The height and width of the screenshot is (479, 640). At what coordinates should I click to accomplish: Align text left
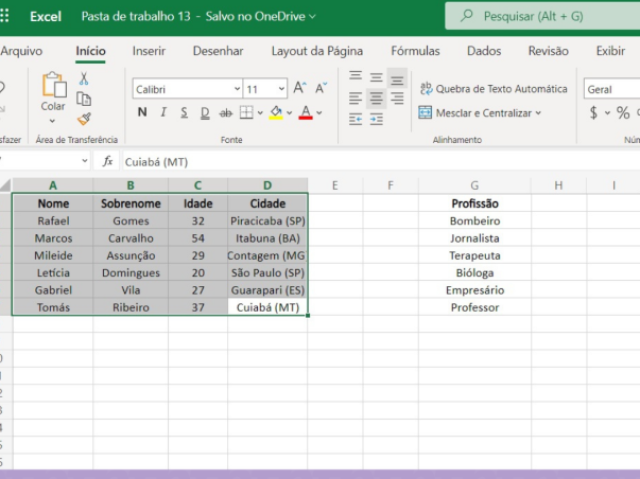[x=356, y=98]
